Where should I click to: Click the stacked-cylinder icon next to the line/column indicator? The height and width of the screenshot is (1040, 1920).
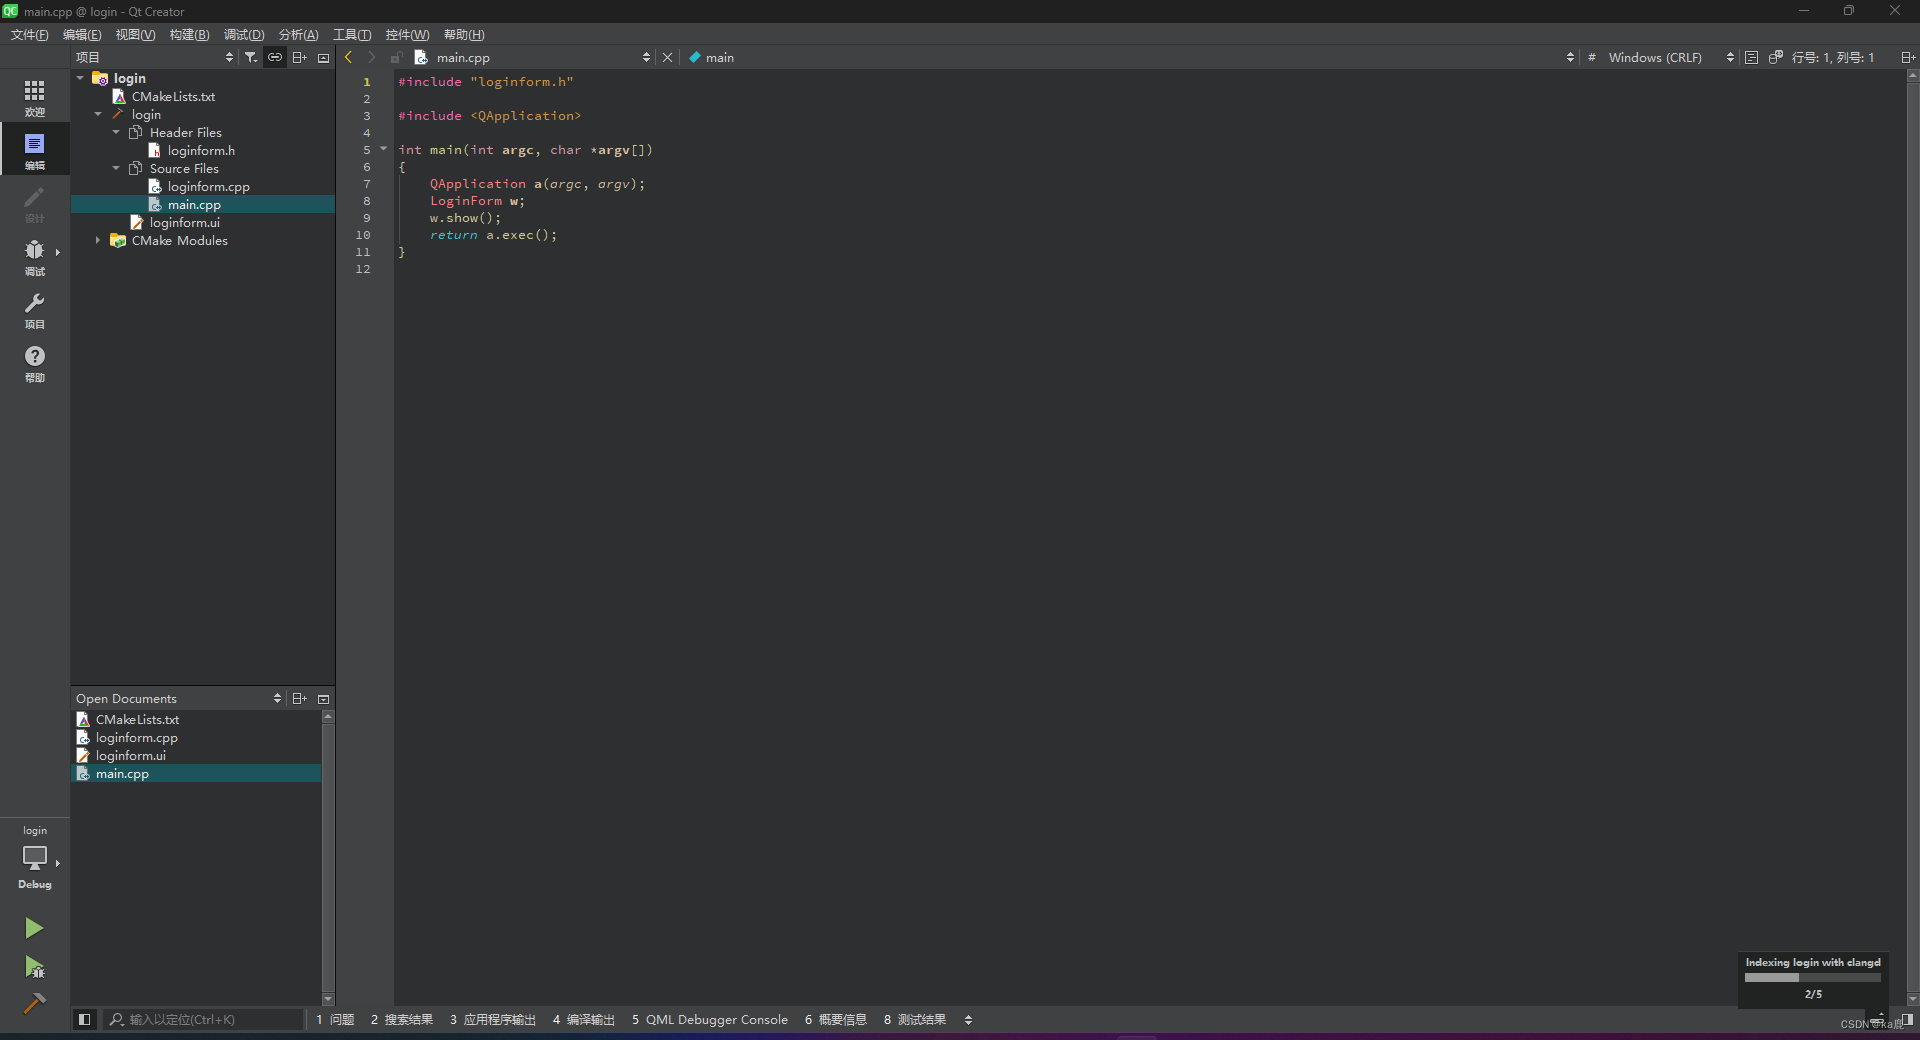coord(1775,57)
